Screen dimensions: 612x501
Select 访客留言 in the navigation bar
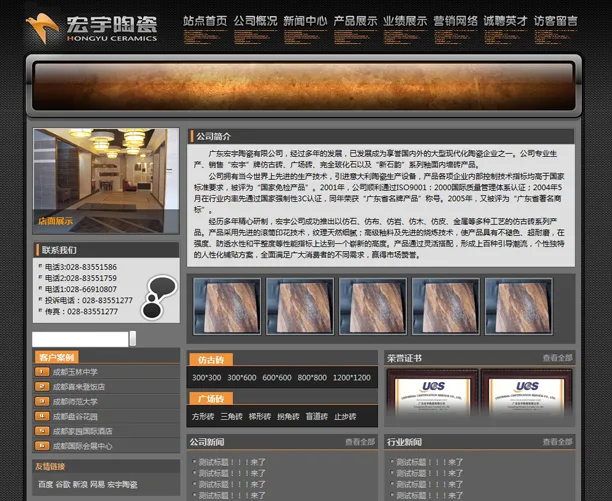(555, 20)
